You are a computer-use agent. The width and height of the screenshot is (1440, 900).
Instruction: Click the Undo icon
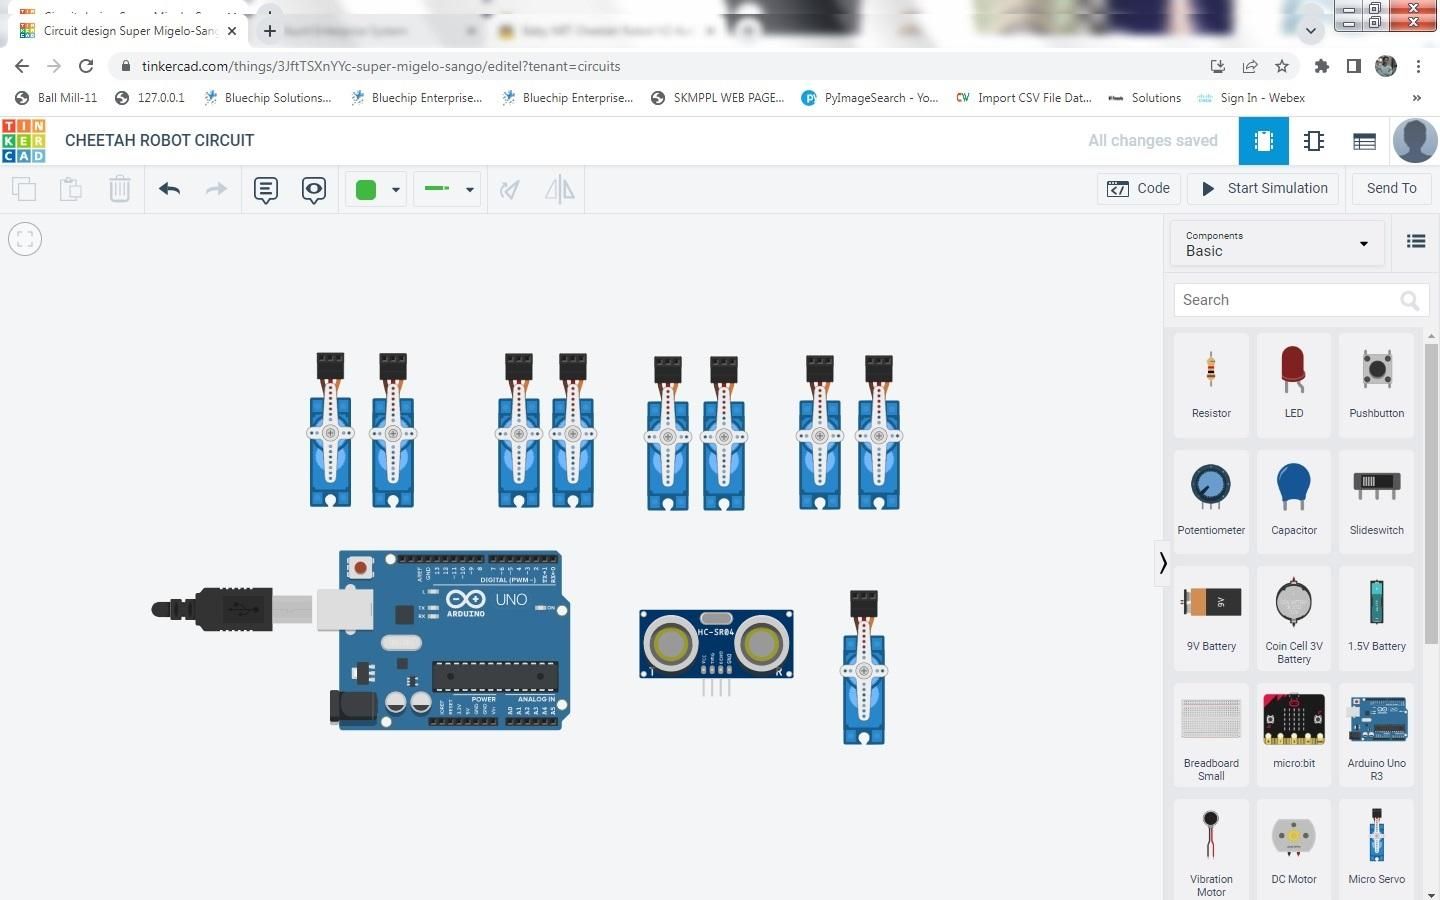point(169,189)
